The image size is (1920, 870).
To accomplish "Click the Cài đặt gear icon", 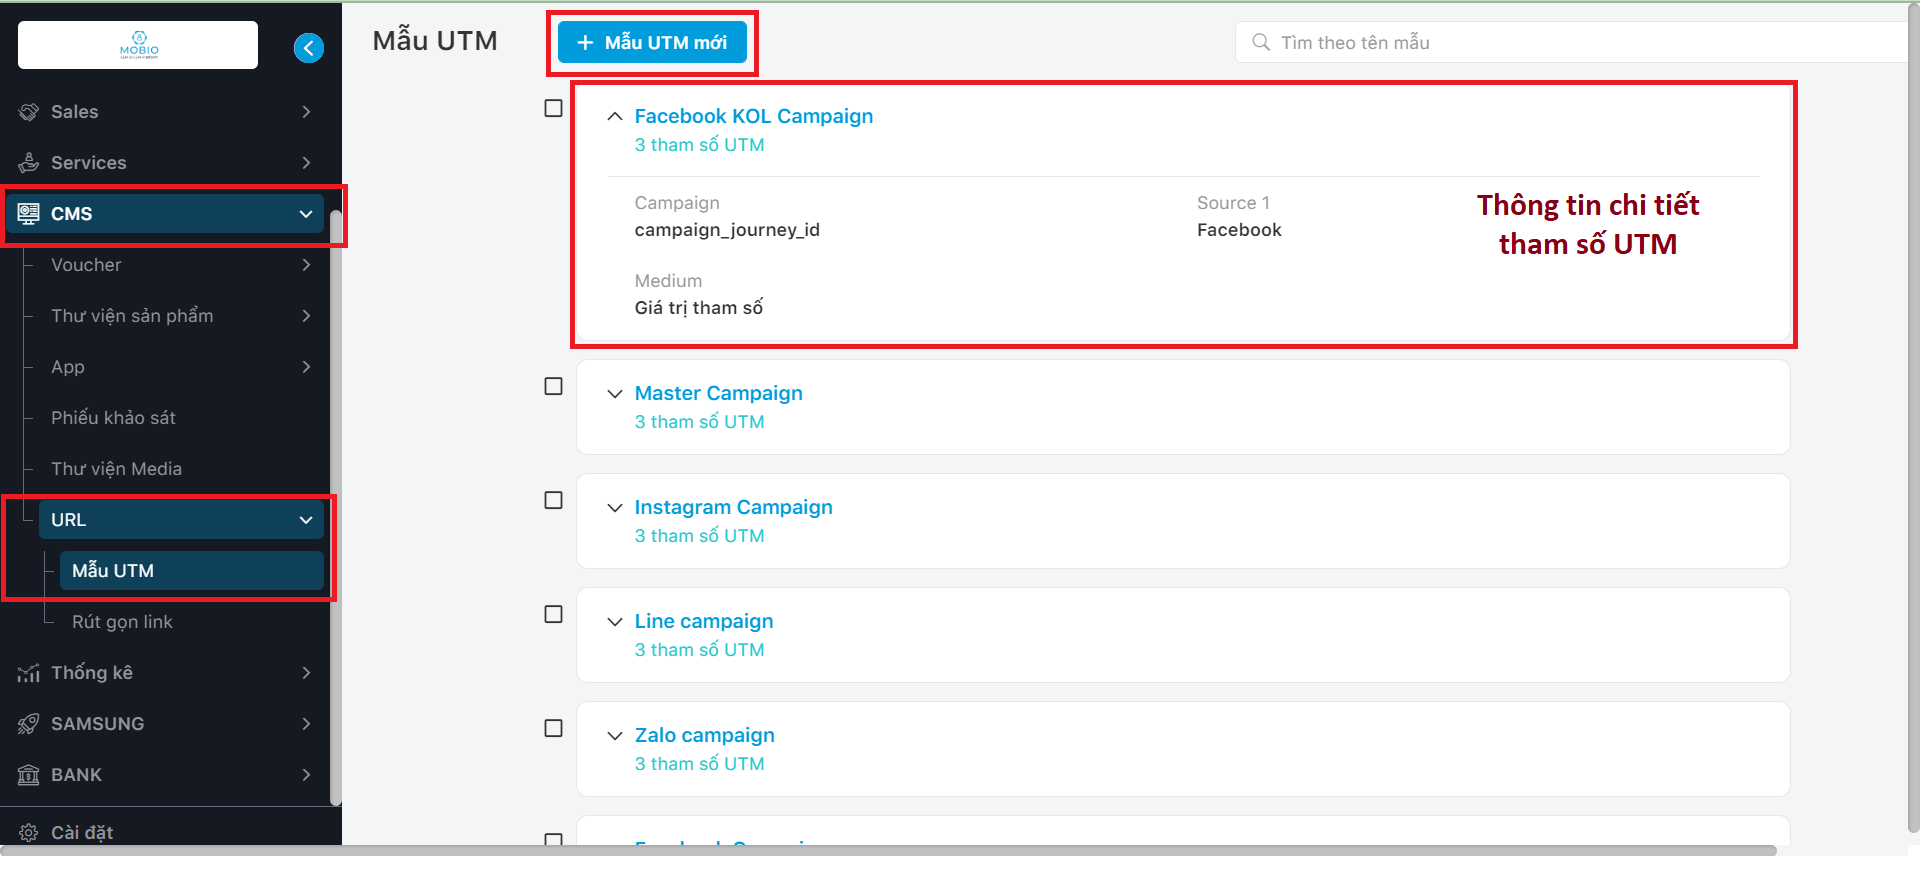I will tap(29, 833).
